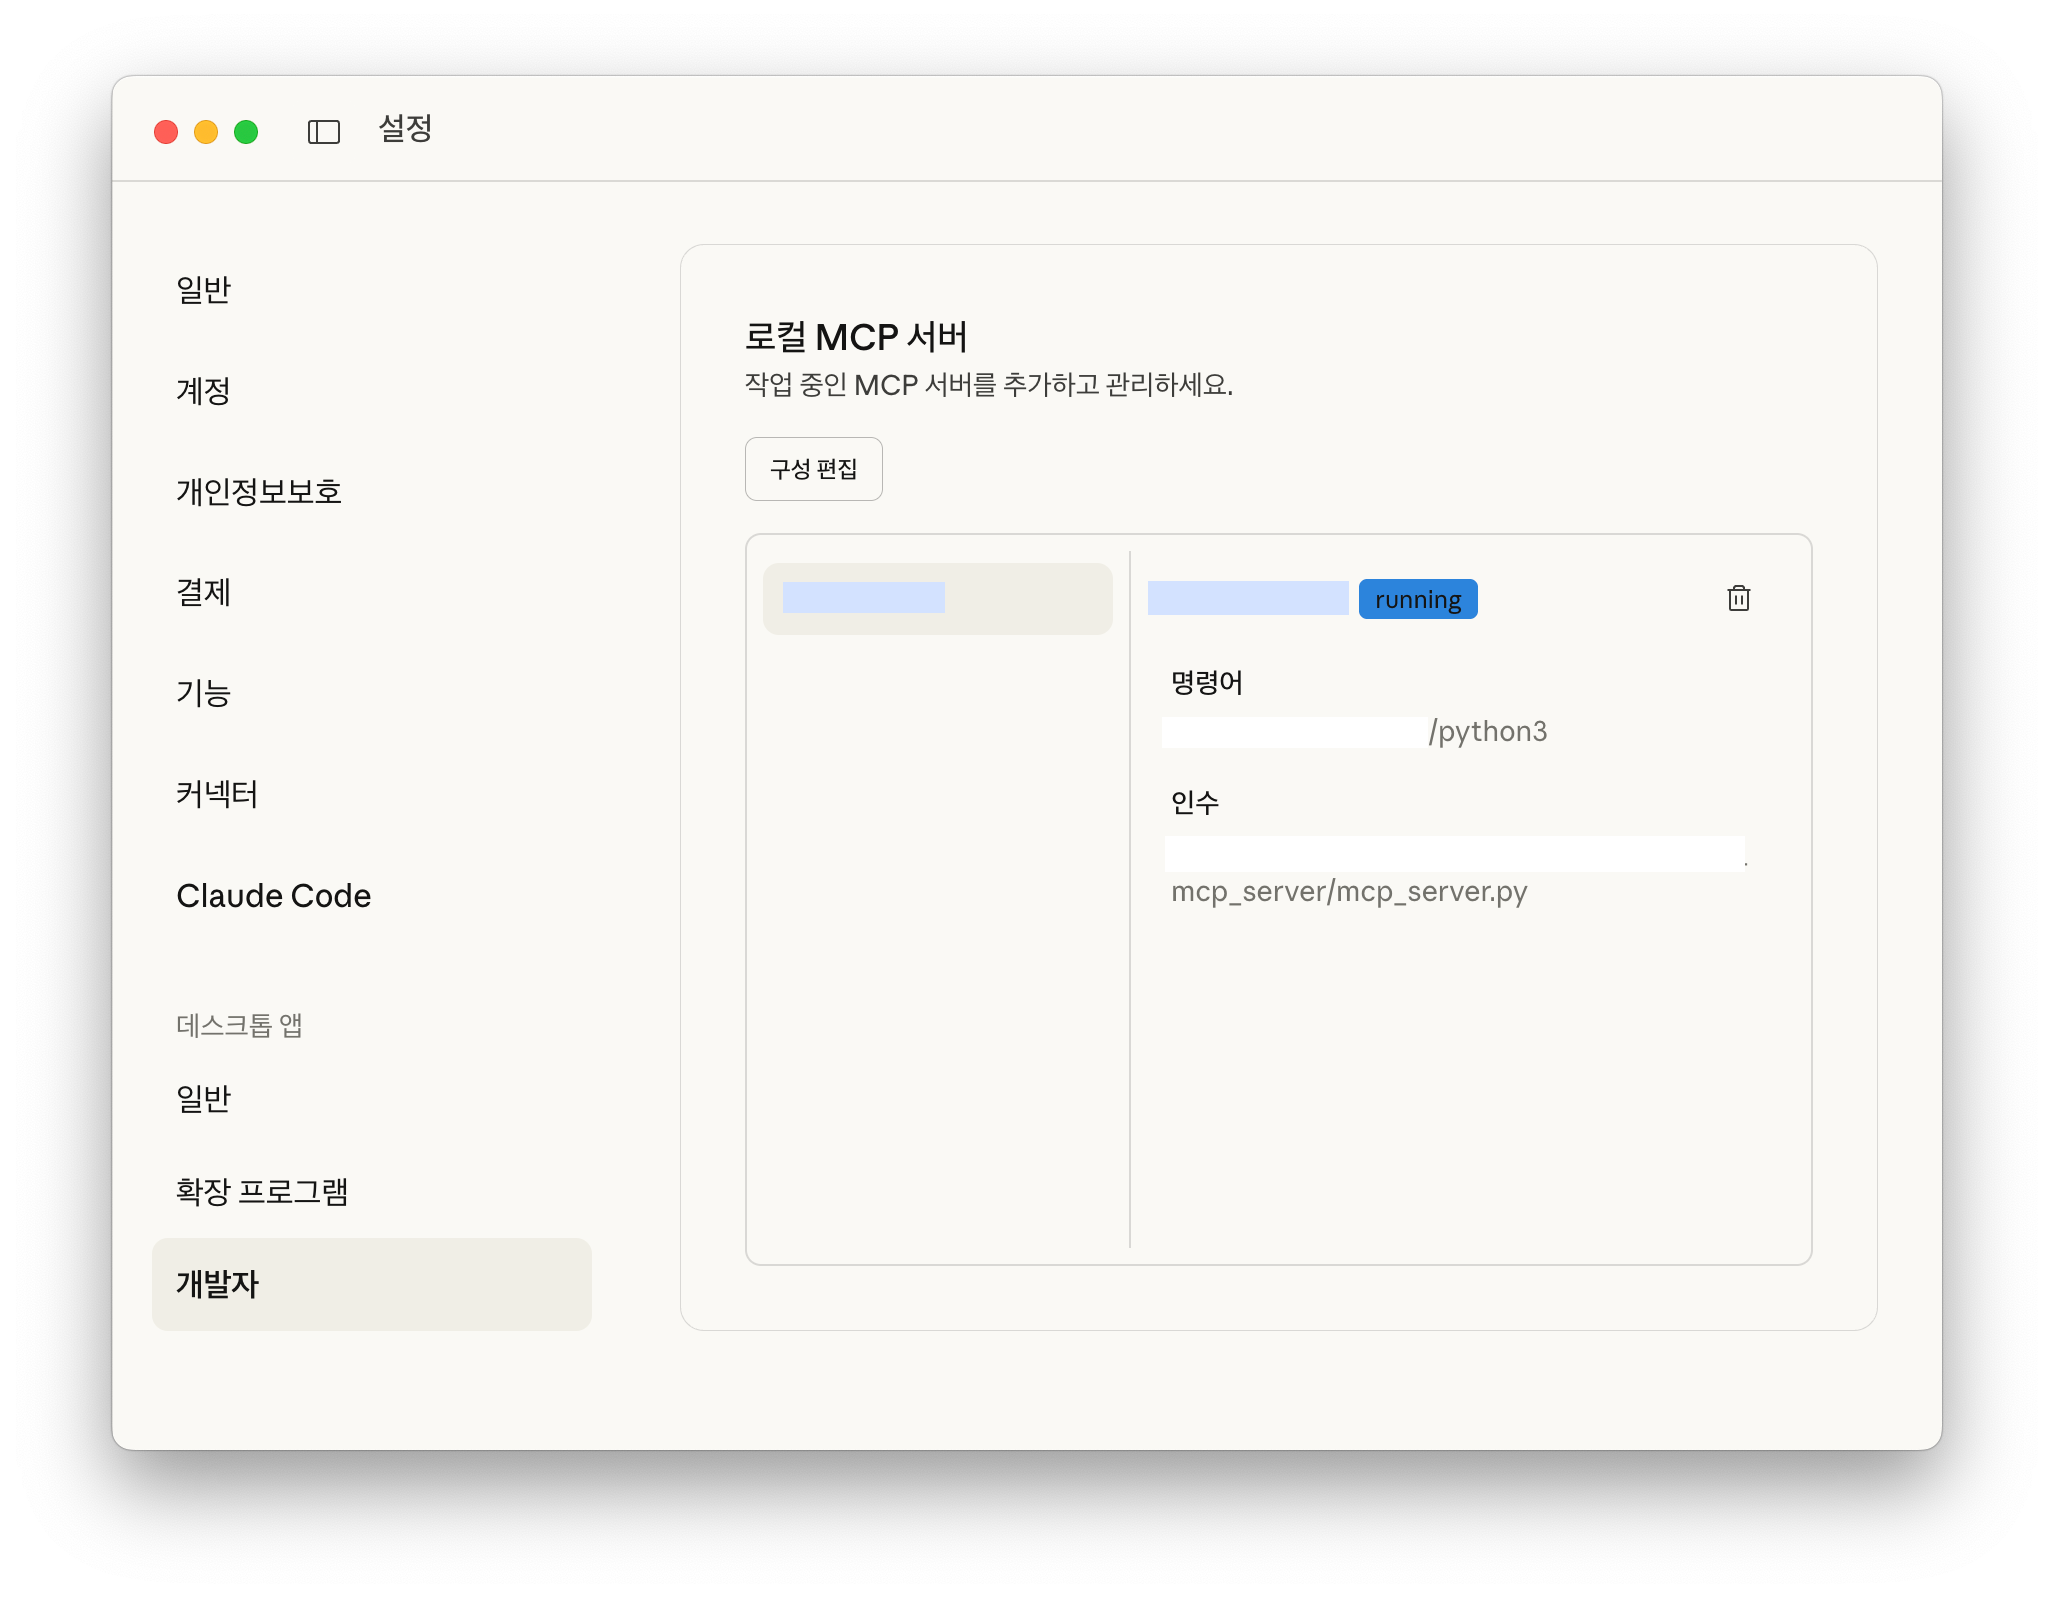Click the 구성 편집 button
Image resolution: width=2054 pixels, height=1598 pixels.
click(x=813, y=469)
